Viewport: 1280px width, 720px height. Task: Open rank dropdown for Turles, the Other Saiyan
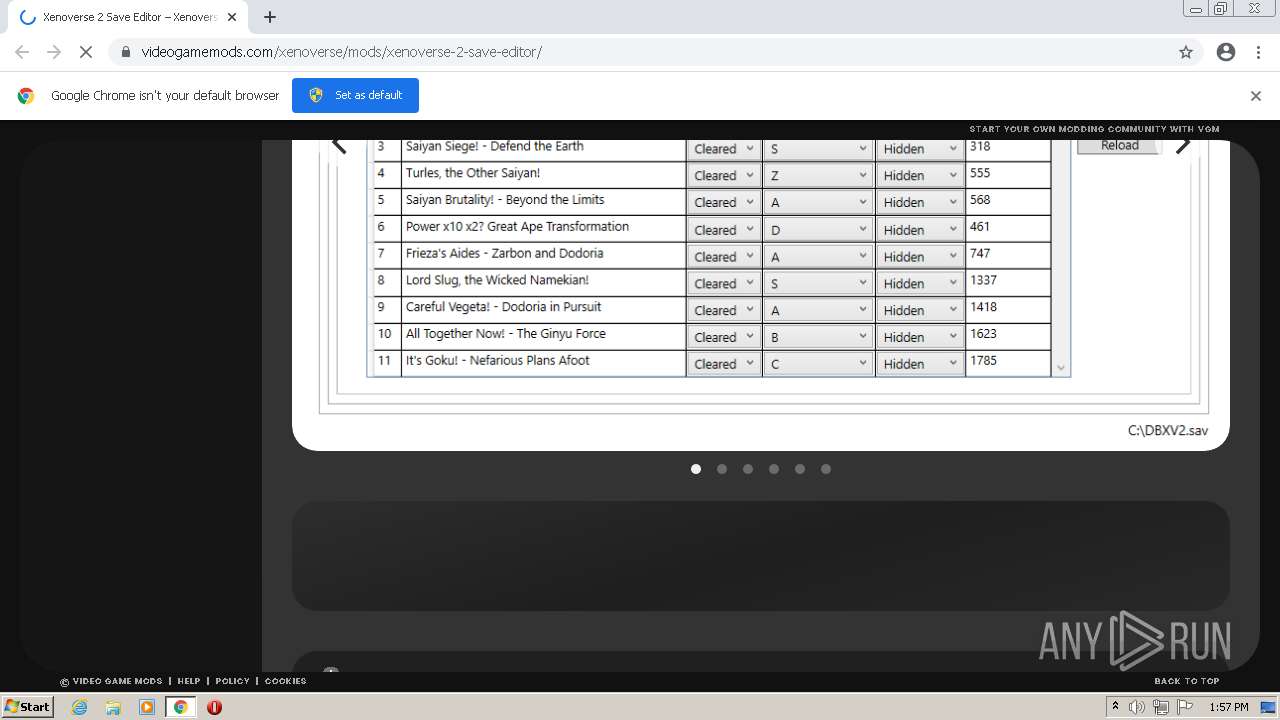click(818, 175)
